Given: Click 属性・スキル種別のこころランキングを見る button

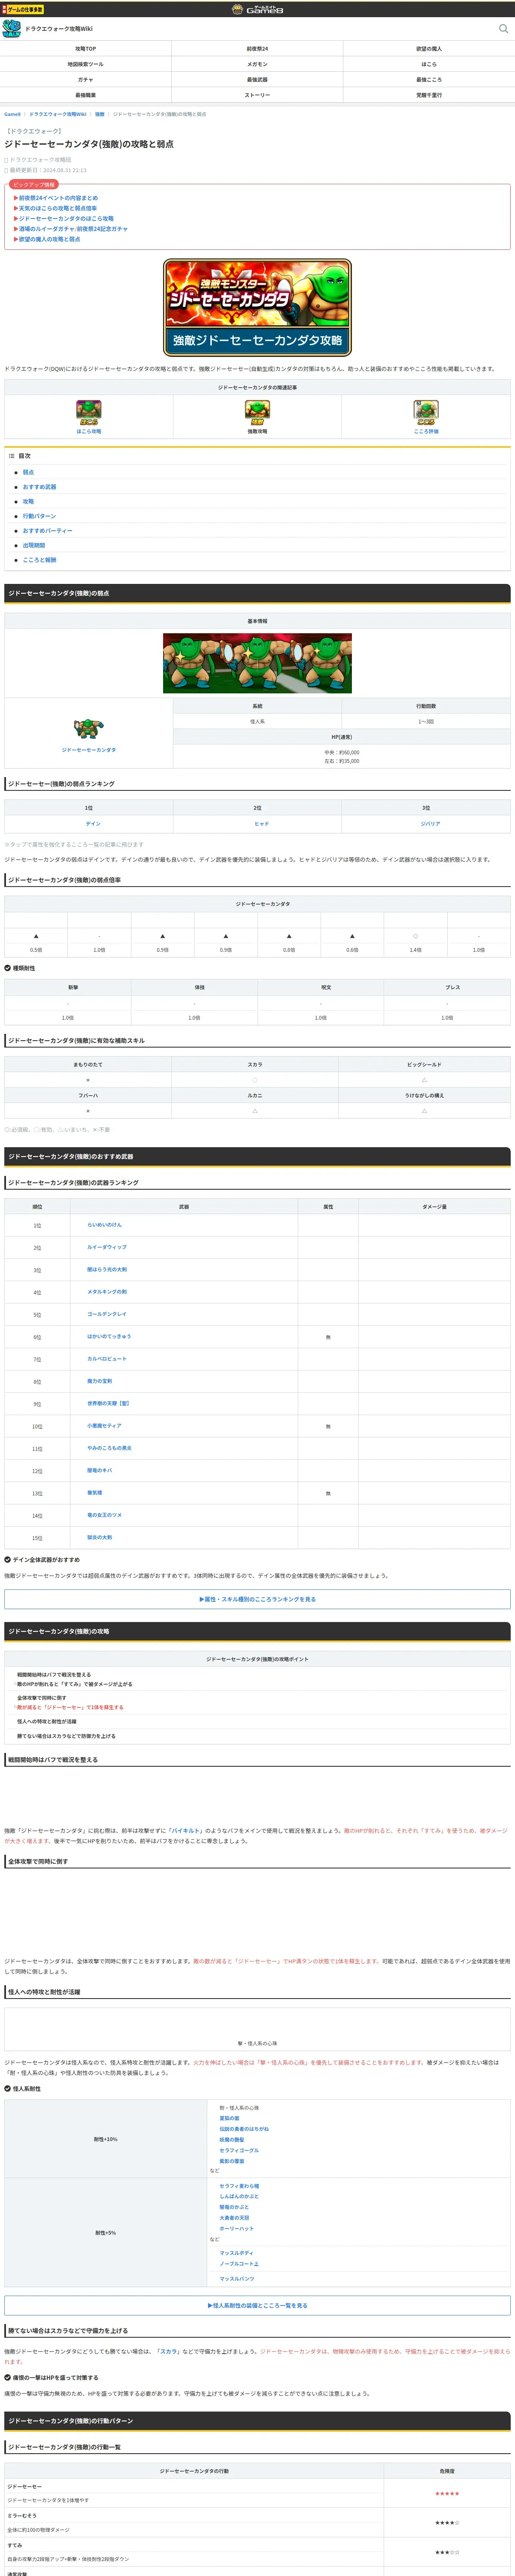Looking at the screenshot, I should 257,1599.
